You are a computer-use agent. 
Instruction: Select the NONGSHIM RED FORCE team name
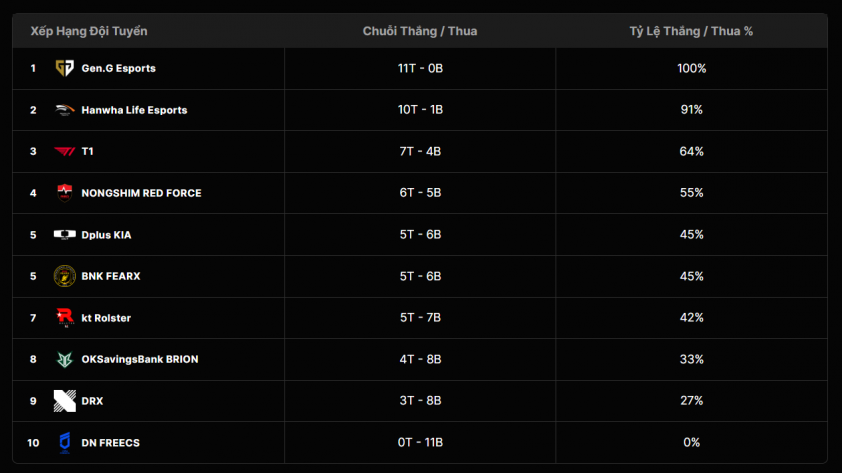click(x=141, y=193)
